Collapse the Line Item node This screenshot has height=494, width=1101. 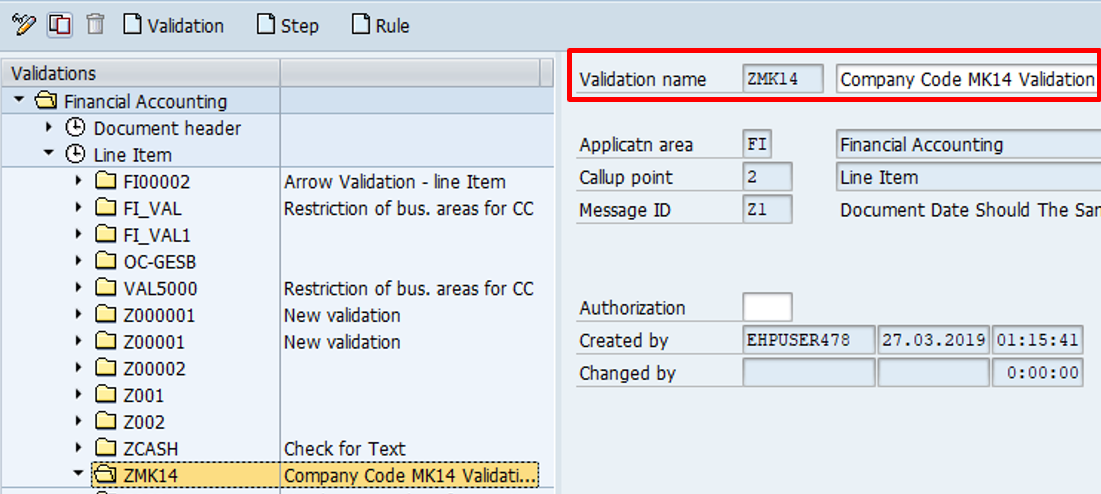tap(48, 154)
